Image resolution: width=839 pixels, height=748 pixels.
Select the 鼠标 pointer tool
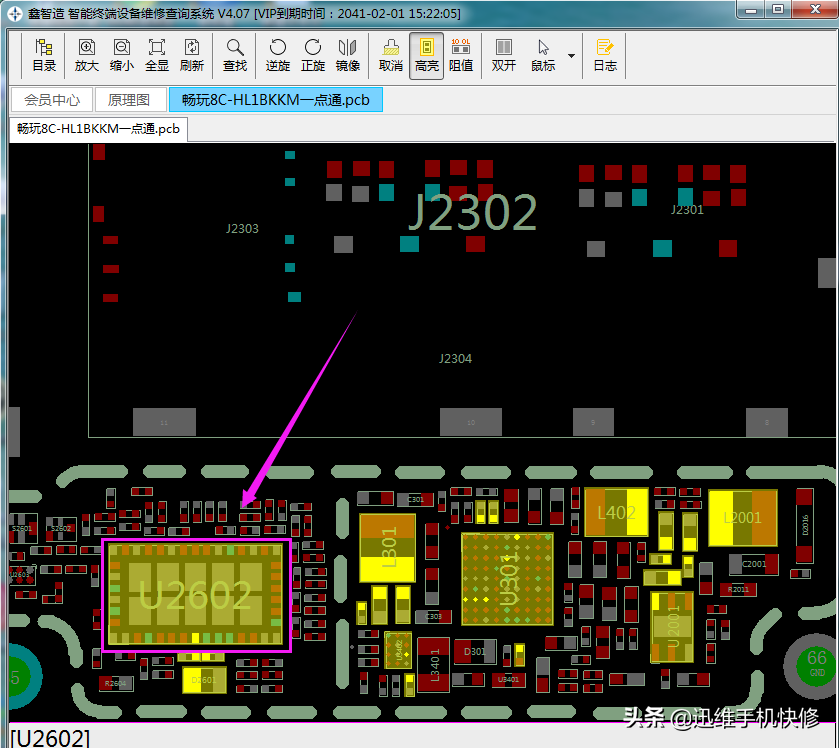(x=543, y=56)
